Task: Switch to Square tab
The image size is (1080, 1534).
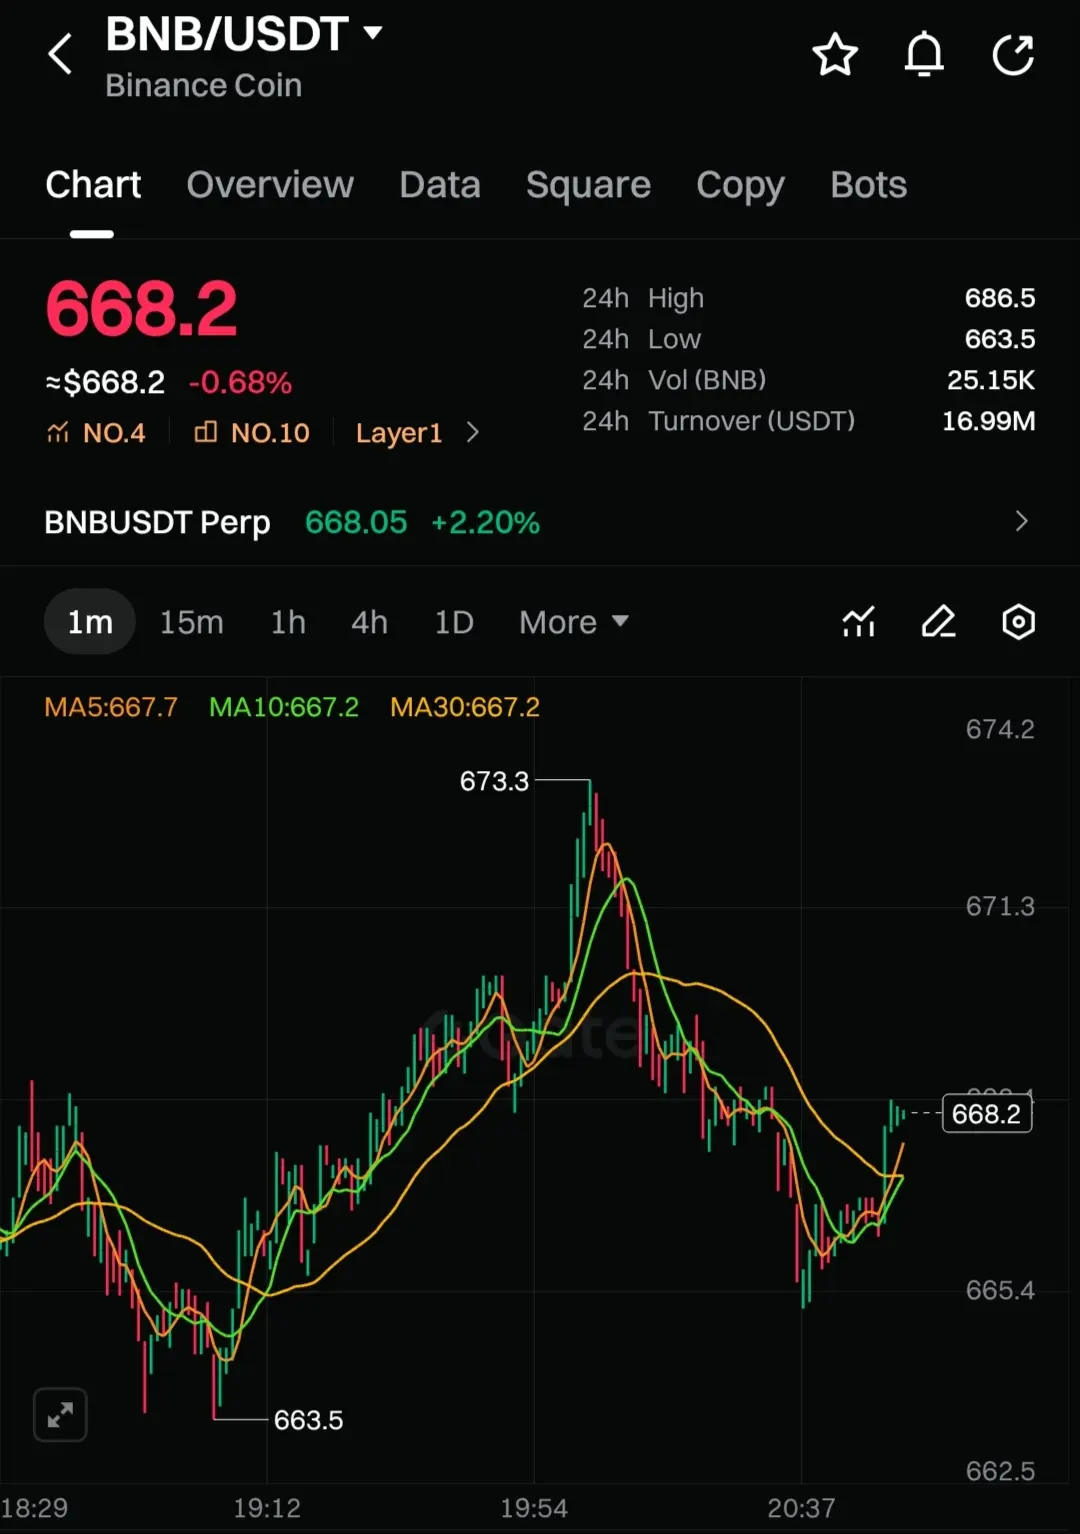Action: tap(588, 186)
